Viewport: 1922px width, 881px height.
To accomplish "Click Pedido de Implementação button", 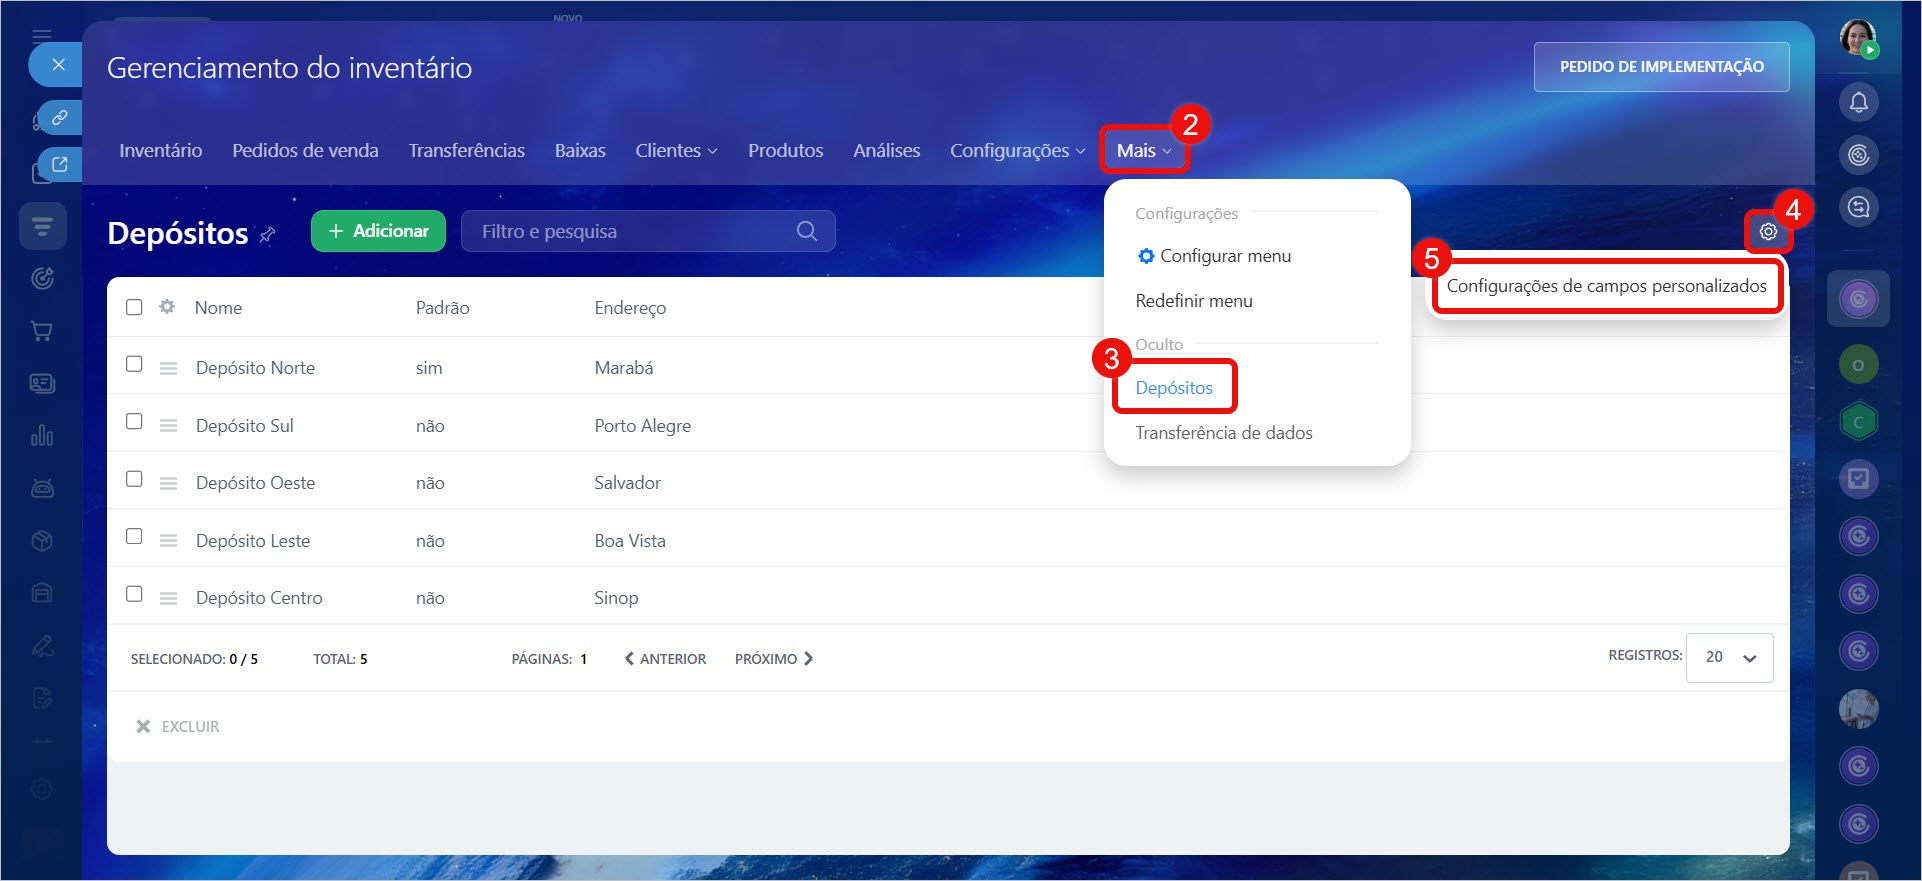I will 1661,67.
